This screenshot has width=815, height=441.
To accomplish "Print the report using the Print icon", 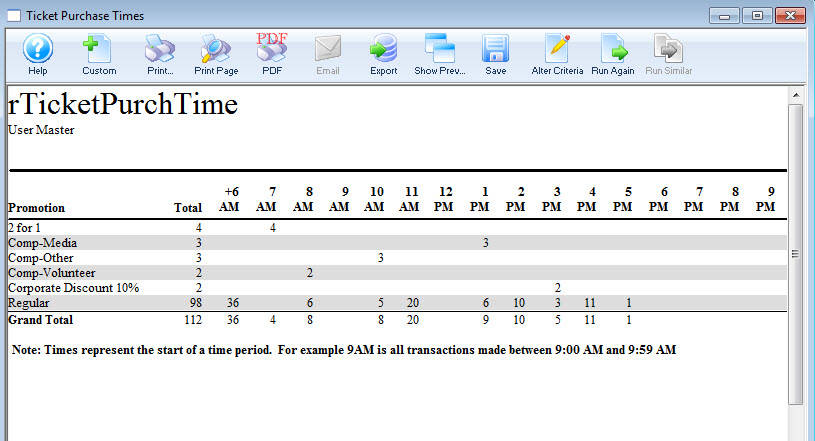I will pos(160,48).
